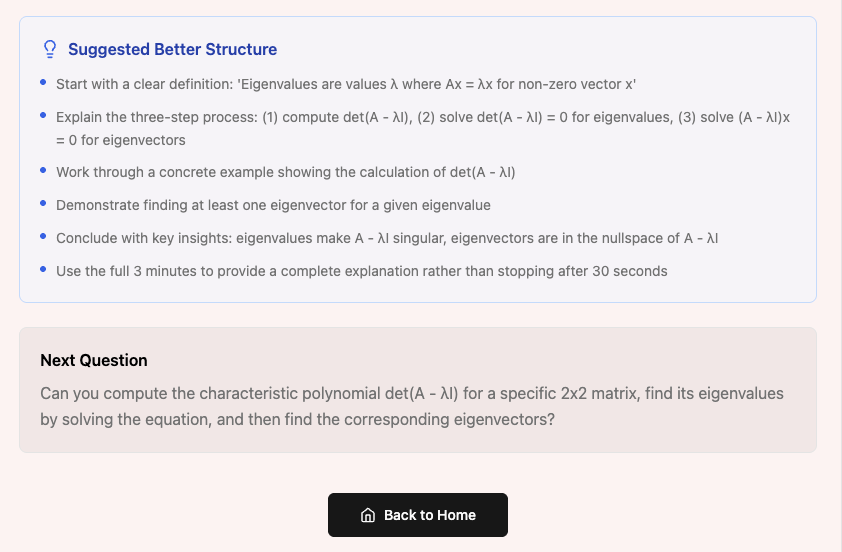Click the 'Work through a concrete example' suggestion
Screen dimensions: 842x552
coord(285,172)
